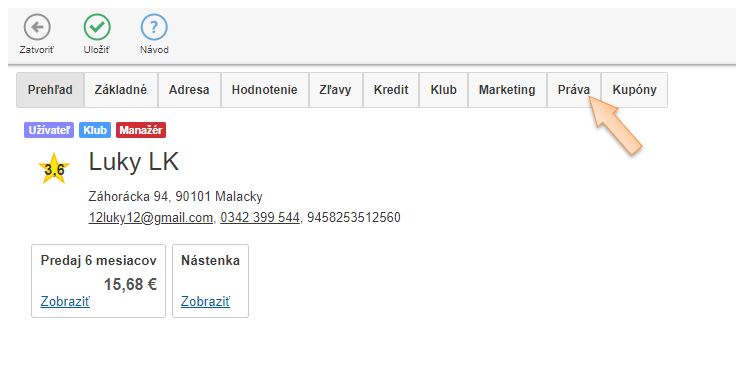
Task: Open the Marketing tab
Action: click(x=507, y=90)
